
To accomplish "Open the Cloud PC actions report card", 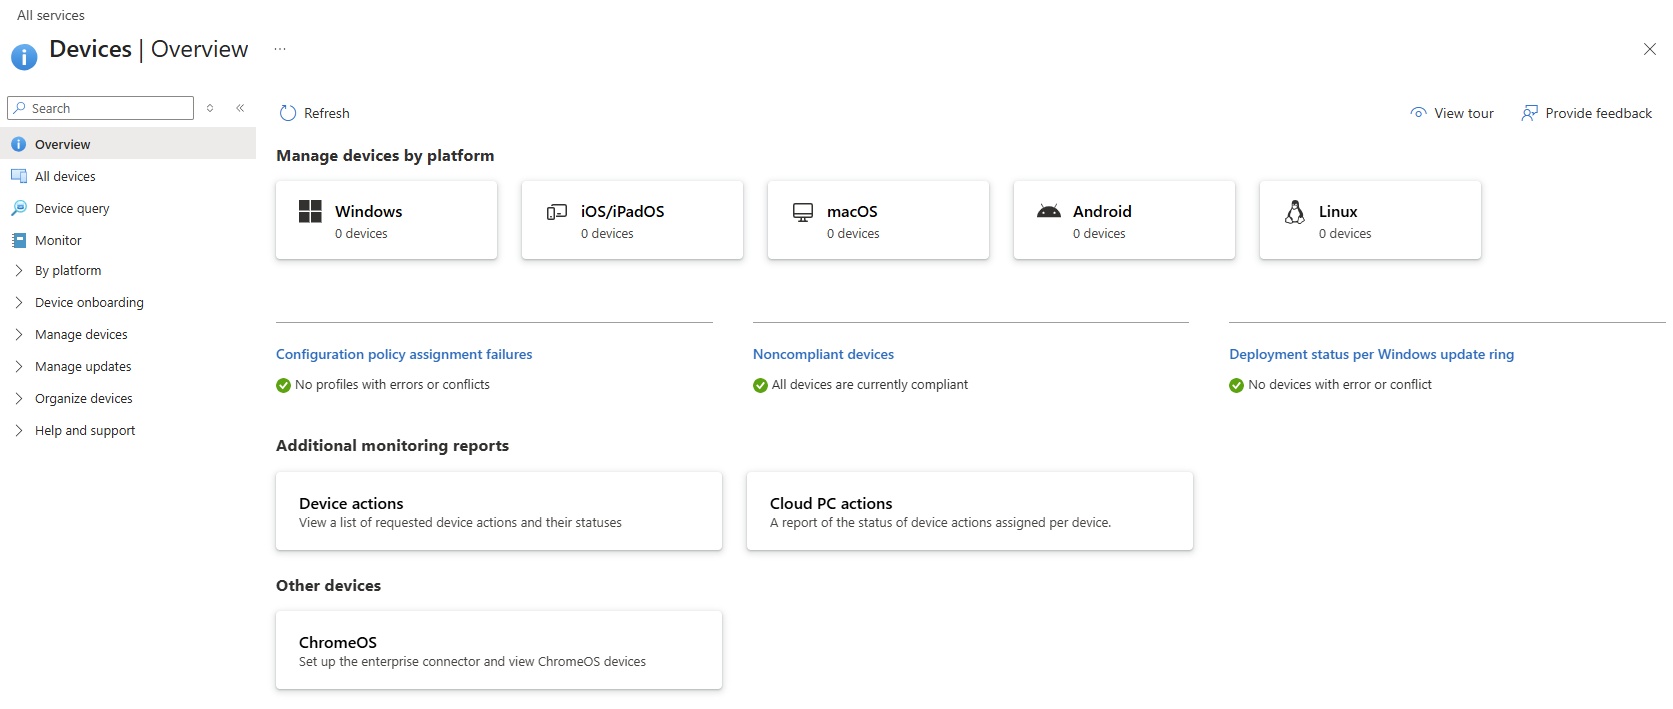I will click(x=969, y=511).
